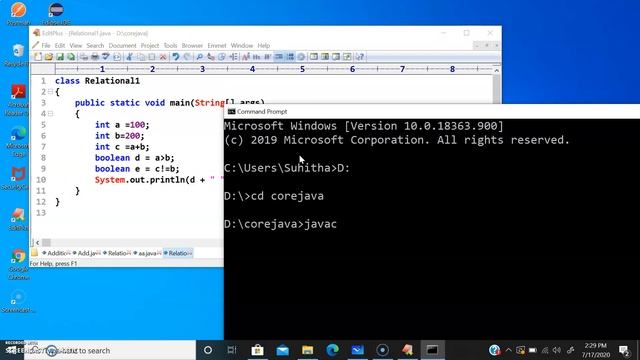Click the Save All icon in EditPlus toolbar
The image size is (640, 360).
click(71, 57)
